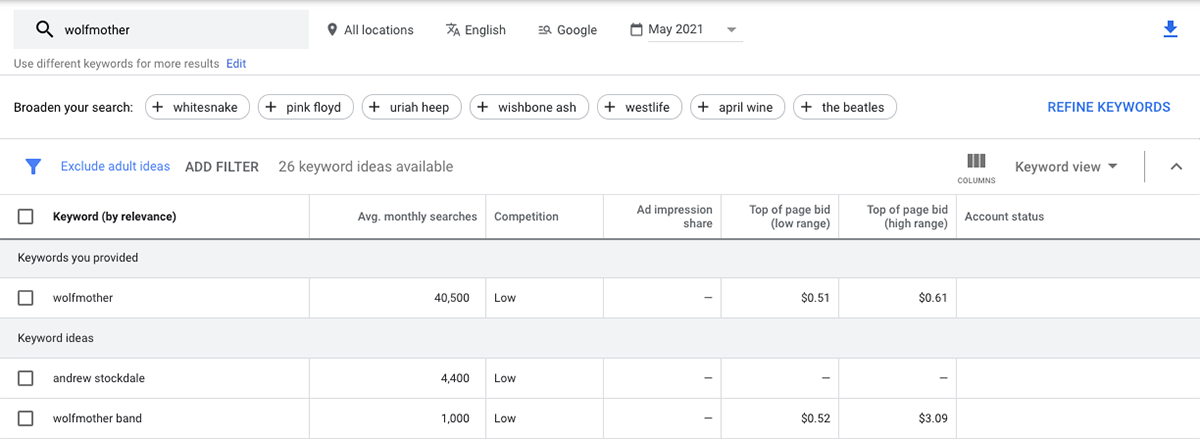Viewport: 1200px width, 439px height.
Task: Click the download keyword ideas icon
Action: 1171,30
